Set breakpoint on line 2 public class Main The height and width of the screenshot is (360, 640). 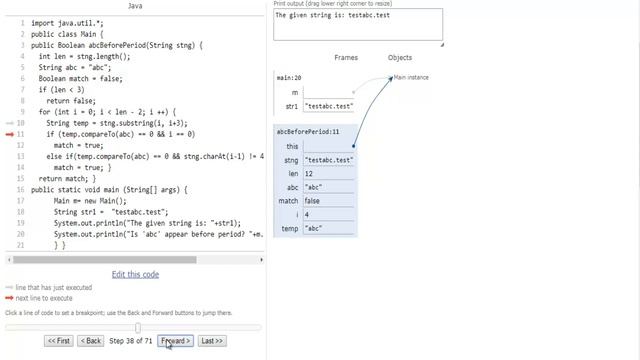point(67,34)
